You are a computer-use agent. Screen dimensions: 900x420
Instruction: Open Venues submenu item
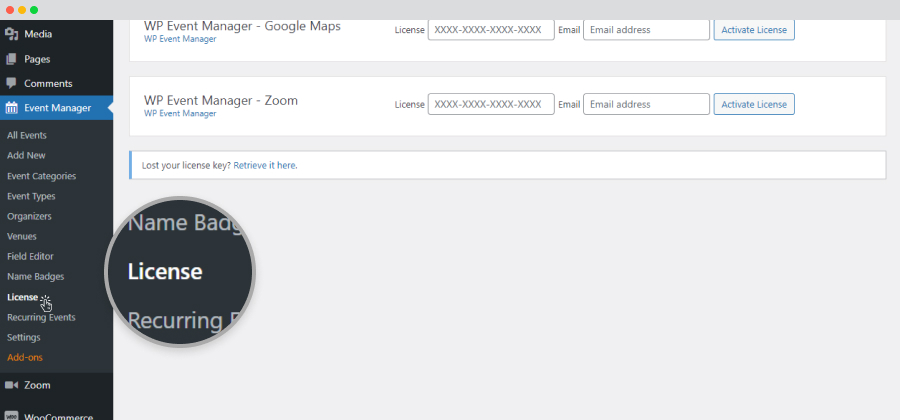coord(22,236)
